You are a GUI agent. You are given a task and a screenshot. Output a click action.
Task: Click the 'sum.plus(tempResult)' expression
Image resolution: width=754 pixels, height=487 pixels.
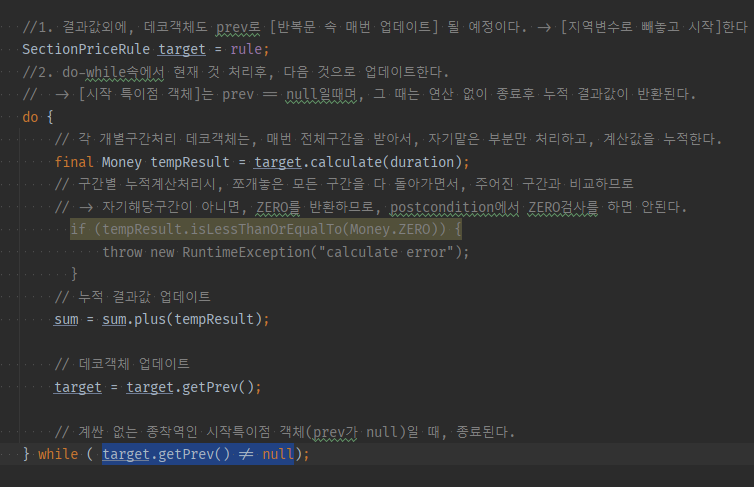coord(182,319)
